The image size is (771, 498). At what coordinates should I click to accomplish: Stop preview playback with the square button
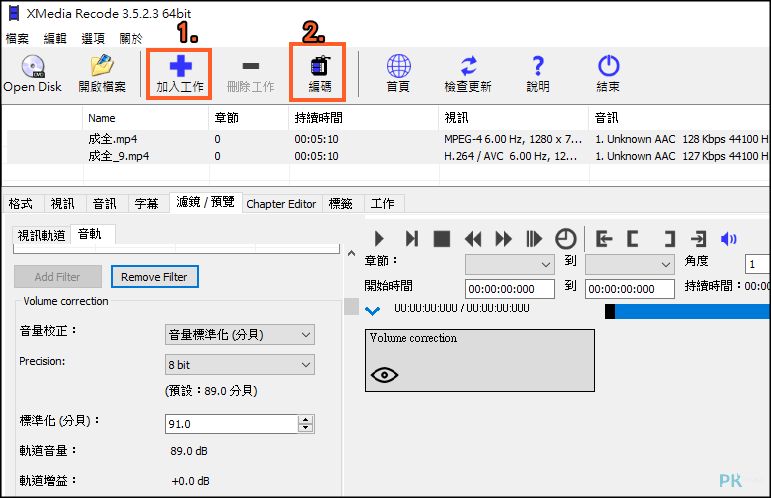click(x=442, y=239)
